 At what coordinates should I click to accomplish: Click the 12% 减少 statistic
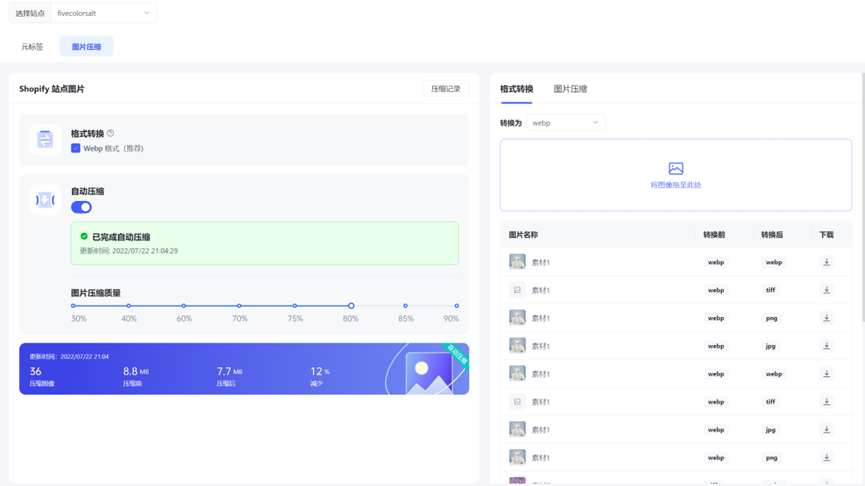click(320, 376)
